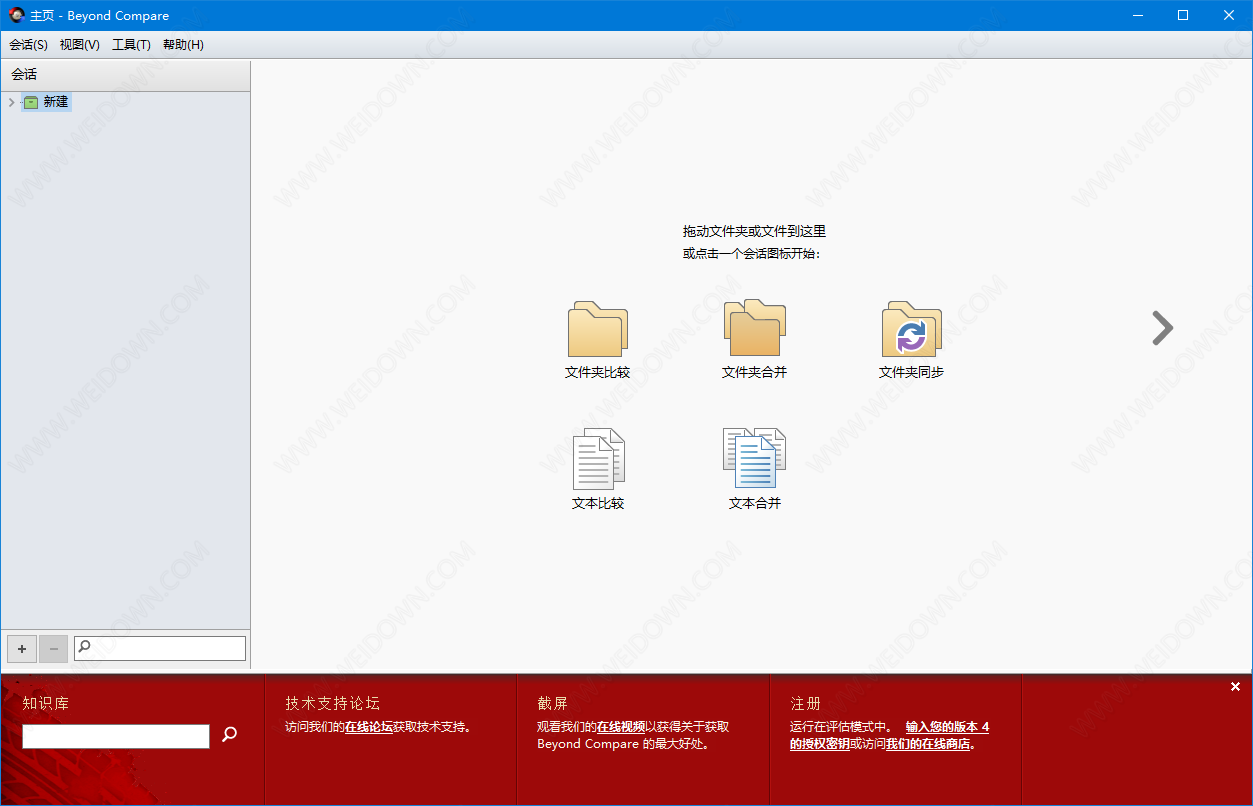Viewport: 1253px width, 806px height.
Task: Launch the 文本合并 text merge icon
Action: pos(755,459)
